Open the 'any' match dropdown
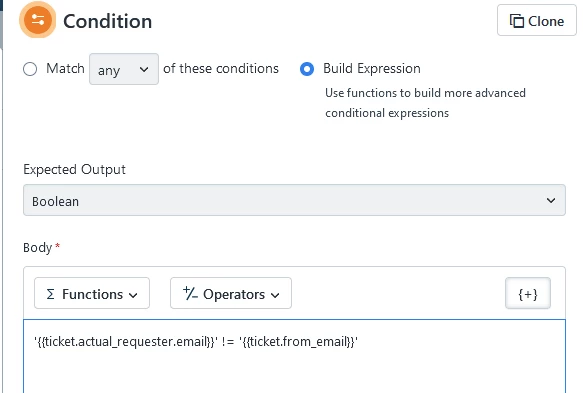This screenshot has width=583, height=393. (124, 69)
